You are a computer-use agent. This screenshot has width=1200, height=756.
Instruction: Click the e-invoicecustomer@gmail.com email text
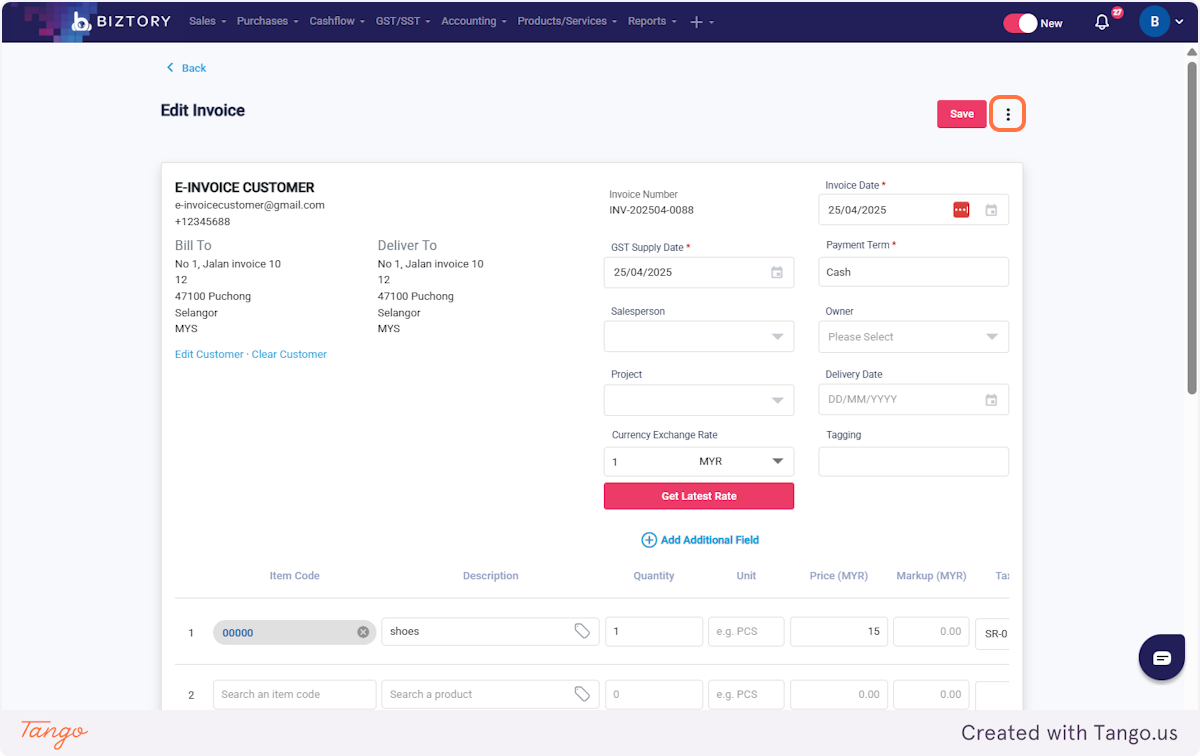point(250,205)
